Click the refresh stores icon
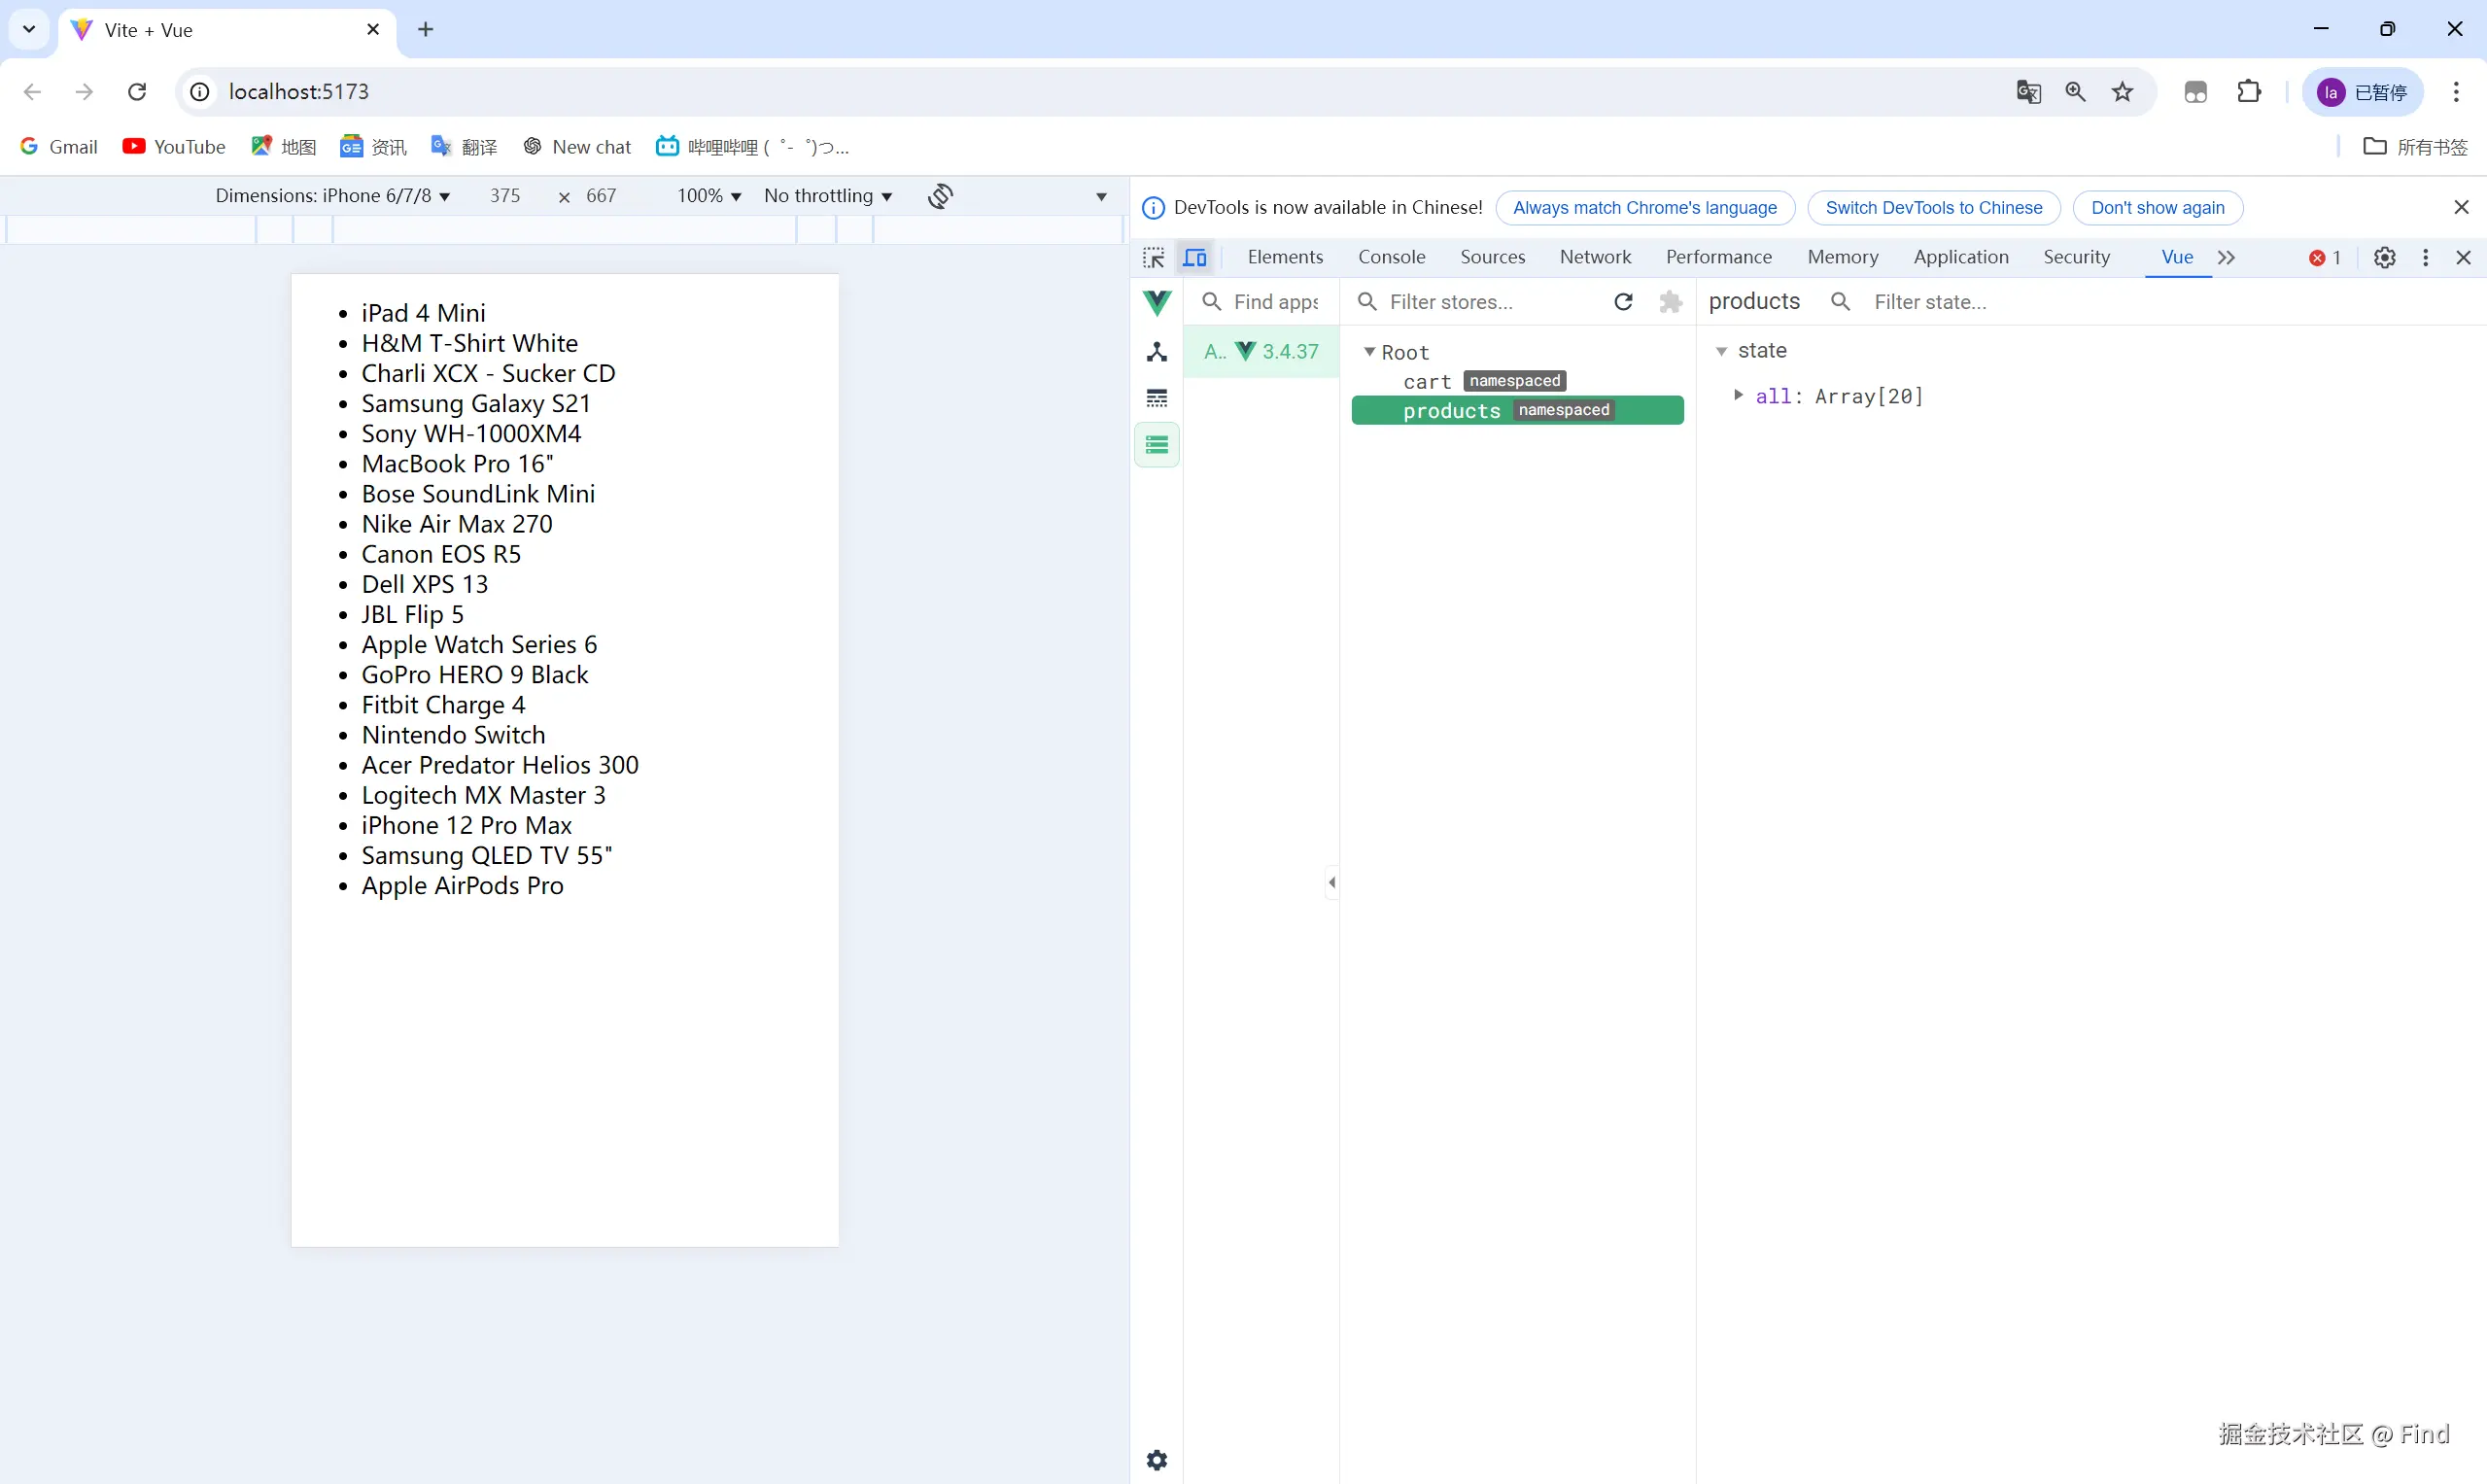The height and width of the screenshot is (1484, 2487). click(x=1623, y=302)
